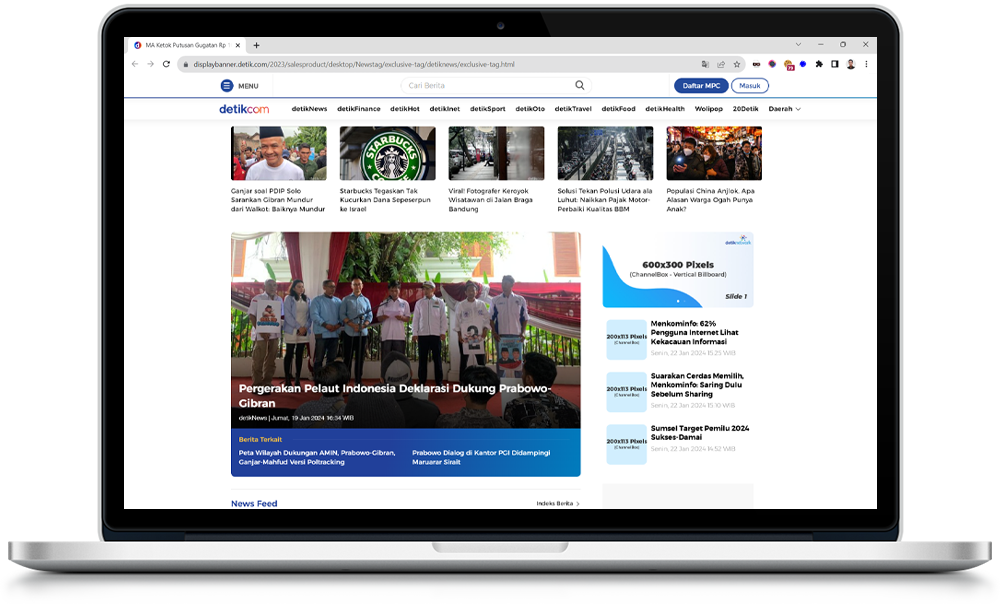Bookmark this page with star icon

[737, 64]
